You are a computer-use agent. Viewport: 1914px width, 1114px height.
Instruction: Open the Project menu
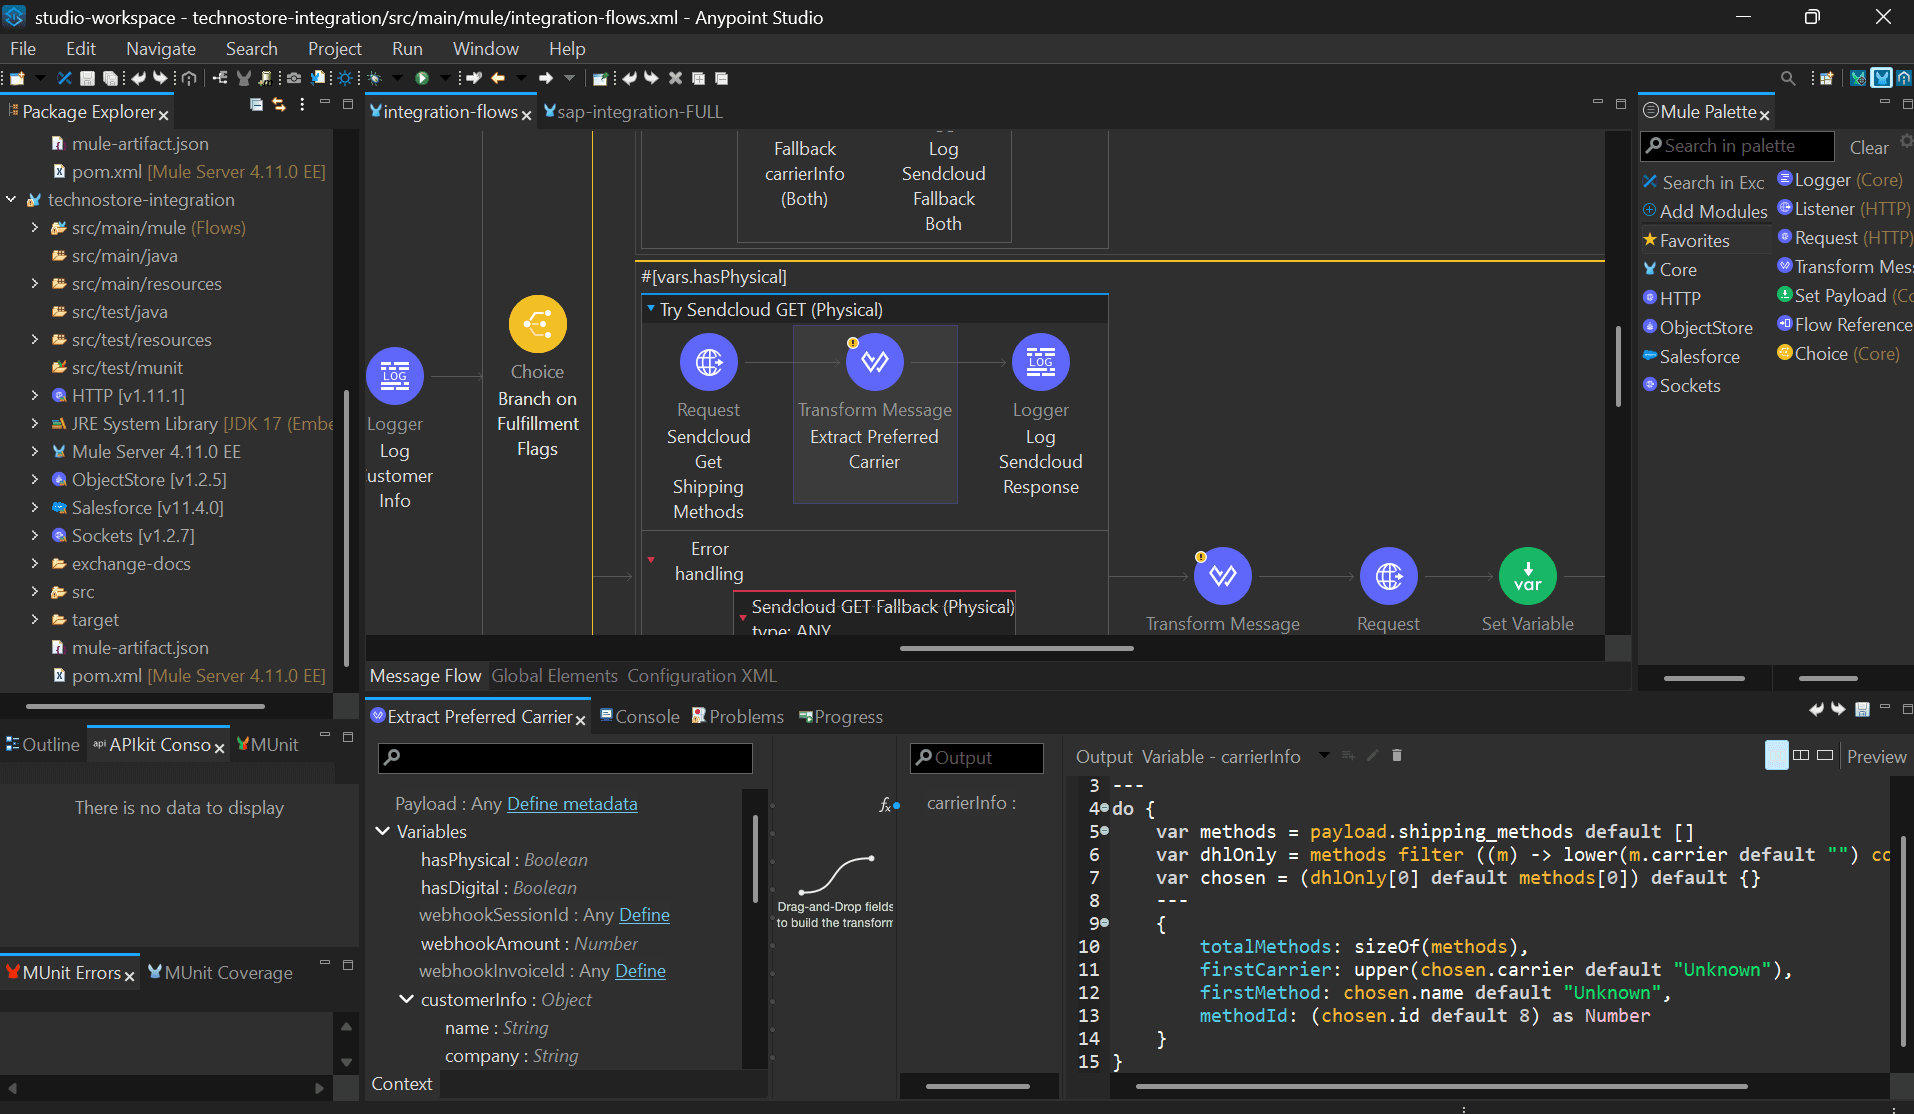[335, 49]
